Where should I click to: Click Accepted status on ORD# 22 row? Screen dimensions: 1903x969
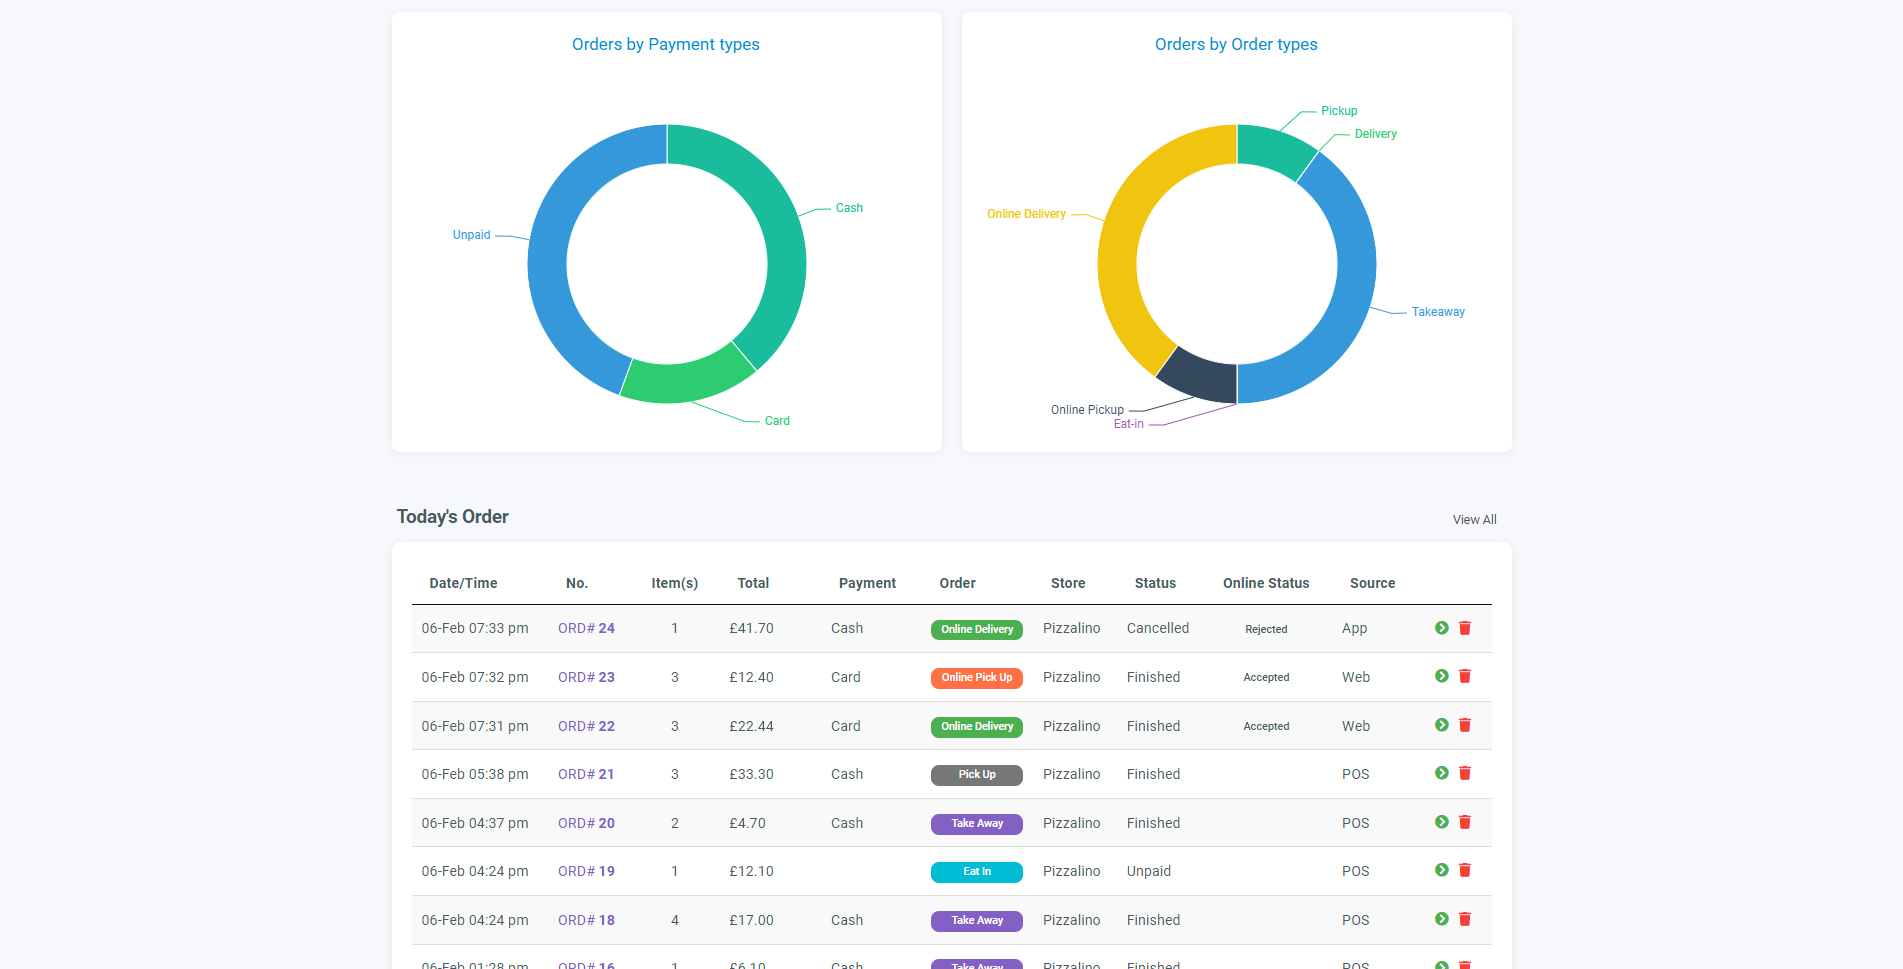1266,726
